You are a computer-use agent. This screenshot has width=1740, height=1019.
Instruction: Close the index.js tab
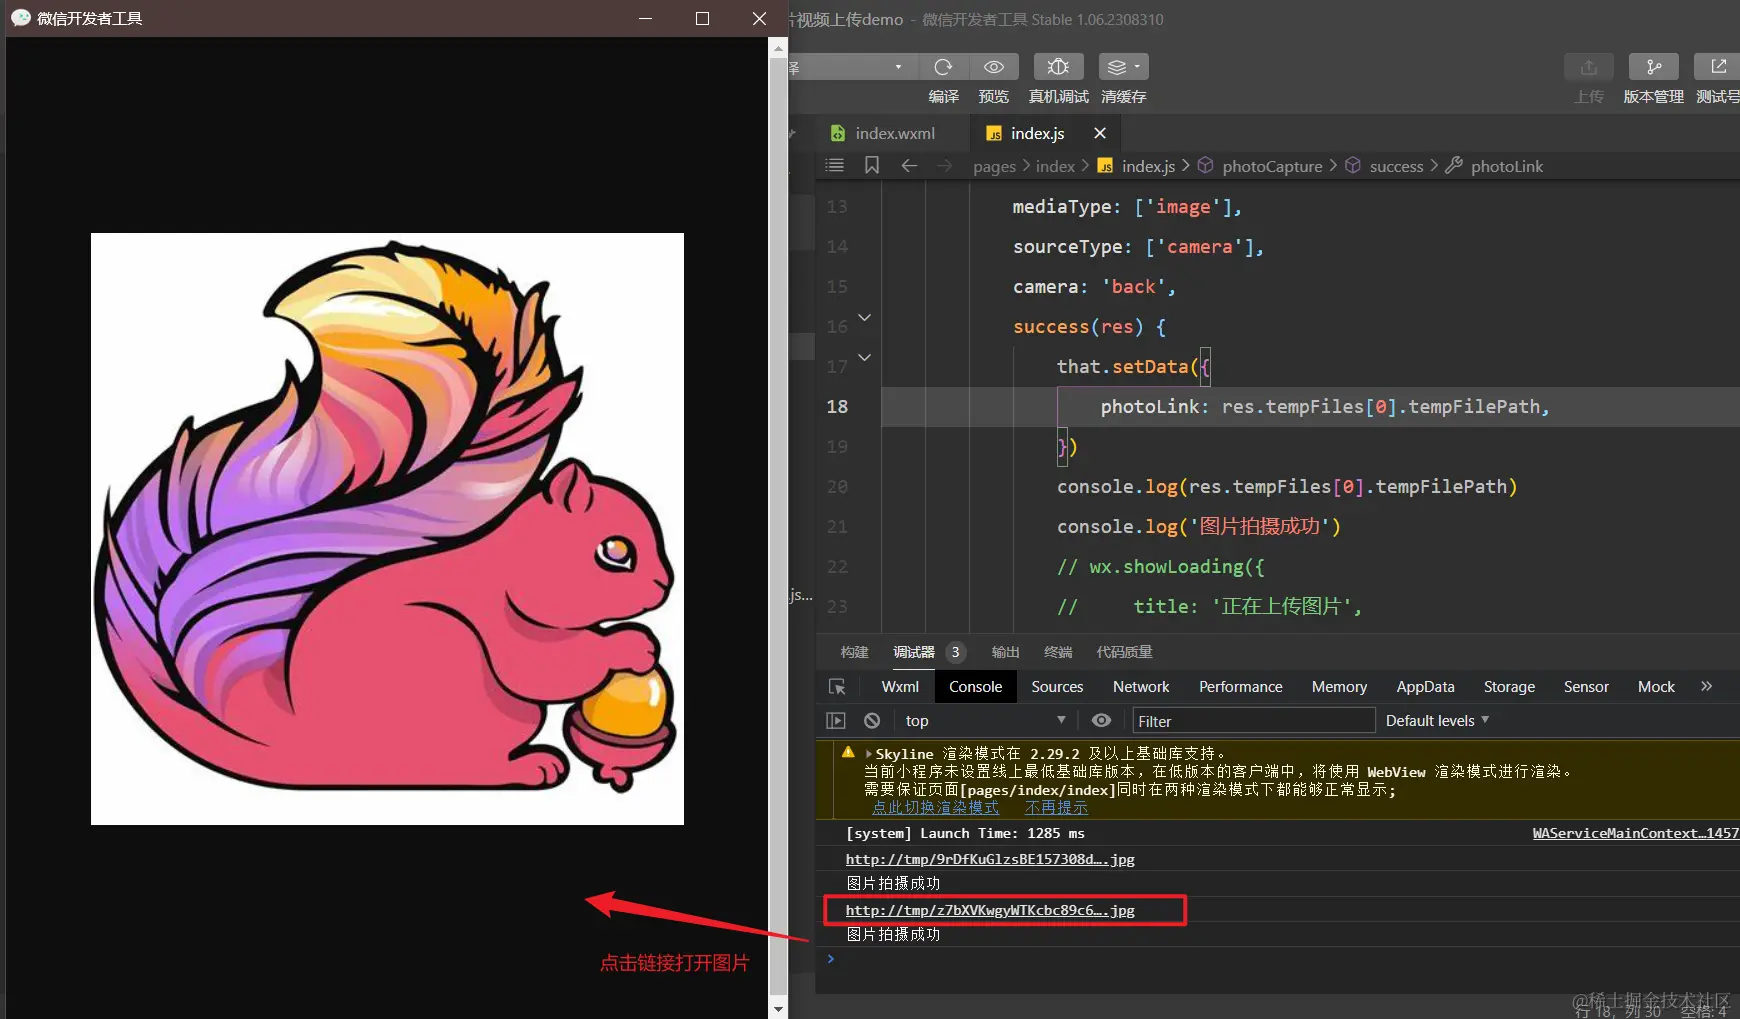[x=1100, y=133]
